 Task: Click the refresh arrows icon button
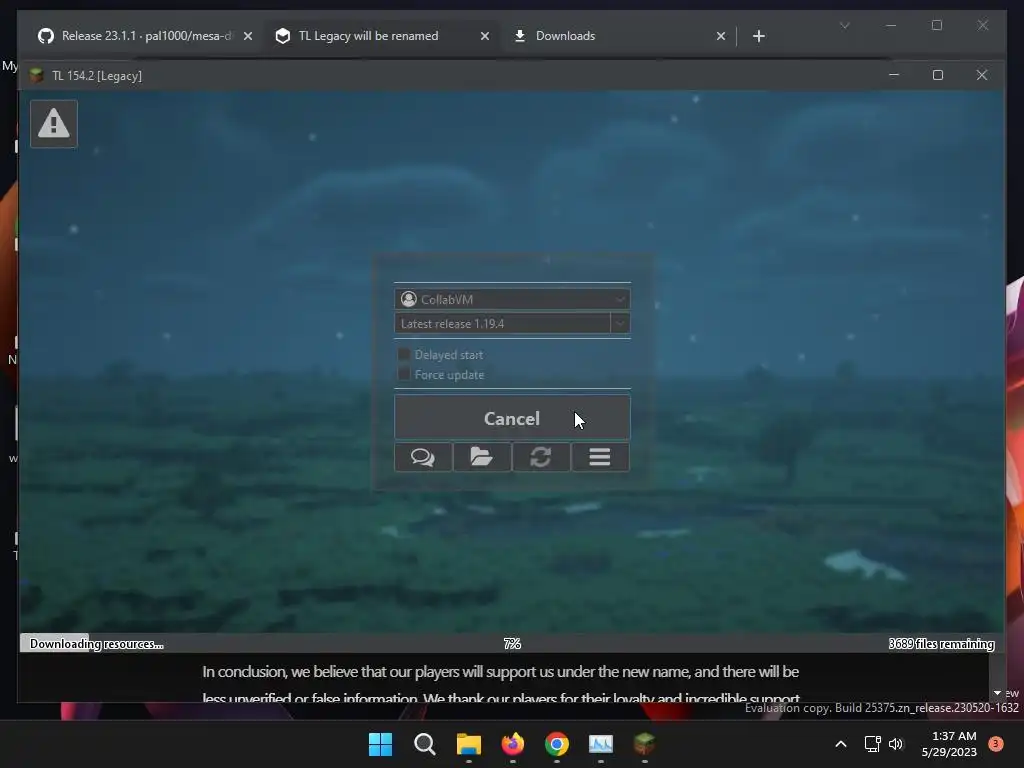point(541,457)
